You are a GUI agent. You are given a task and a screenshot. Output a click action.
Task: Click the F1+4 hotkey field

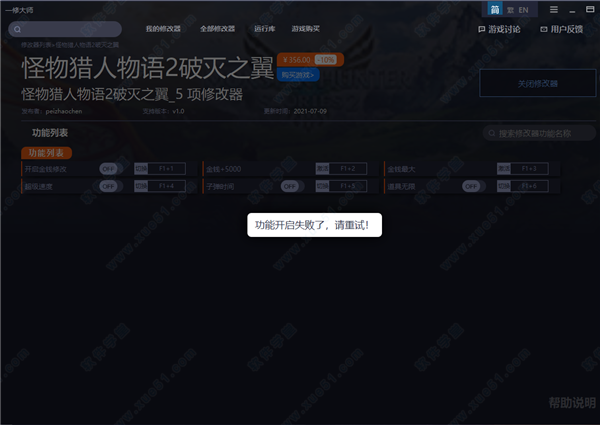166,186
